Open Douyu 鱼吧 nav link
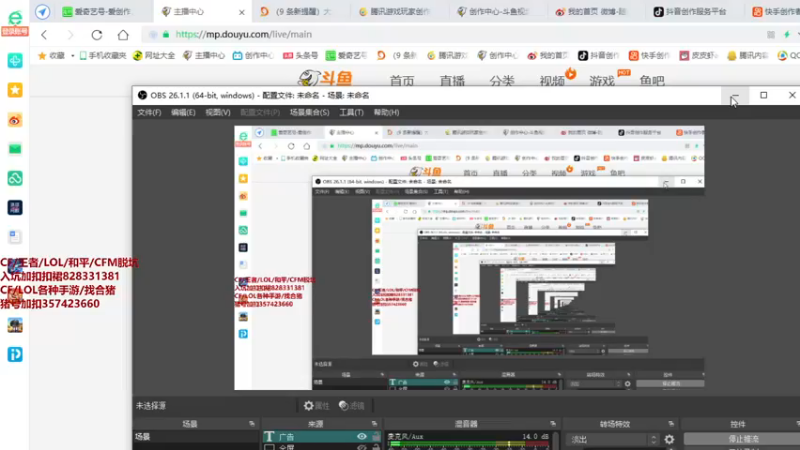This screenshot has width=800, height=450. click(x=652, y=81)
